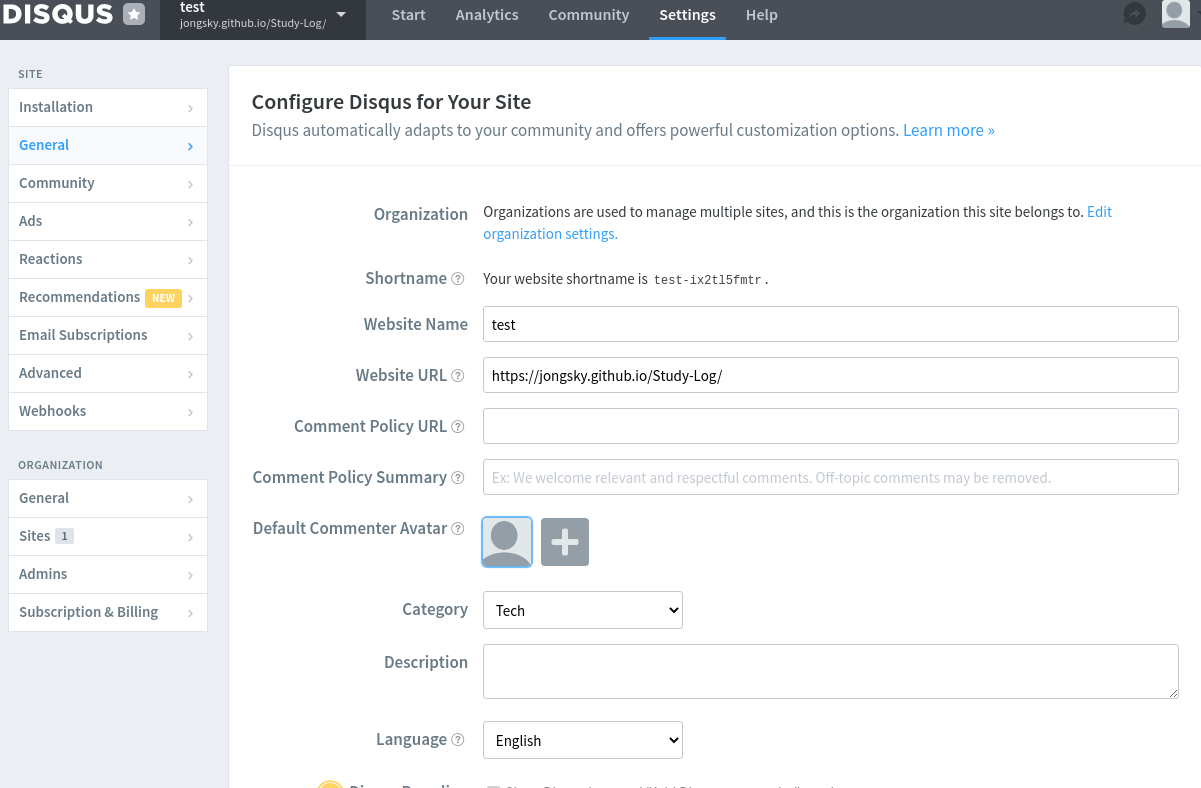The image size is (1201, 788).
Task: Open the Ads settings page
Action: [108, 221]
